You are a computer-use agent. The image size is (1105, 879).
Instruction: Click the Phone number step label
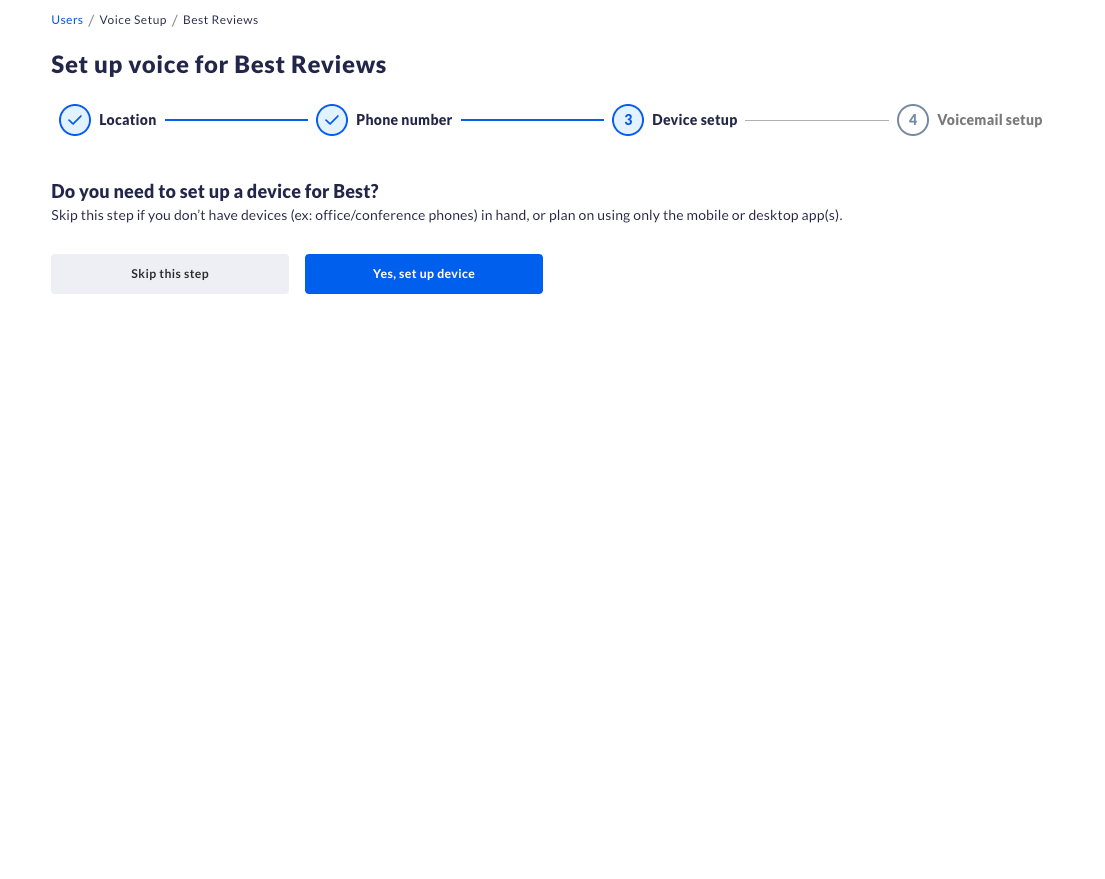[404, 119]
